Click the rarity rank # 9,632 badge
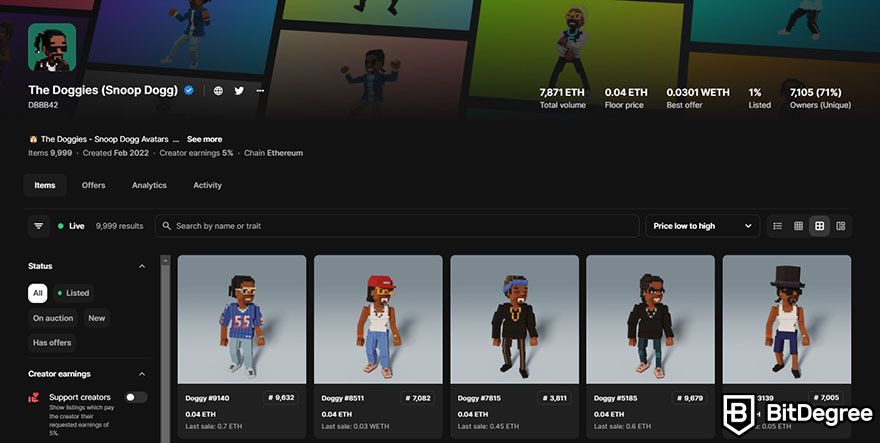Image resolution: width=880 pixels, height=443 pixels. tap(281, 398)
